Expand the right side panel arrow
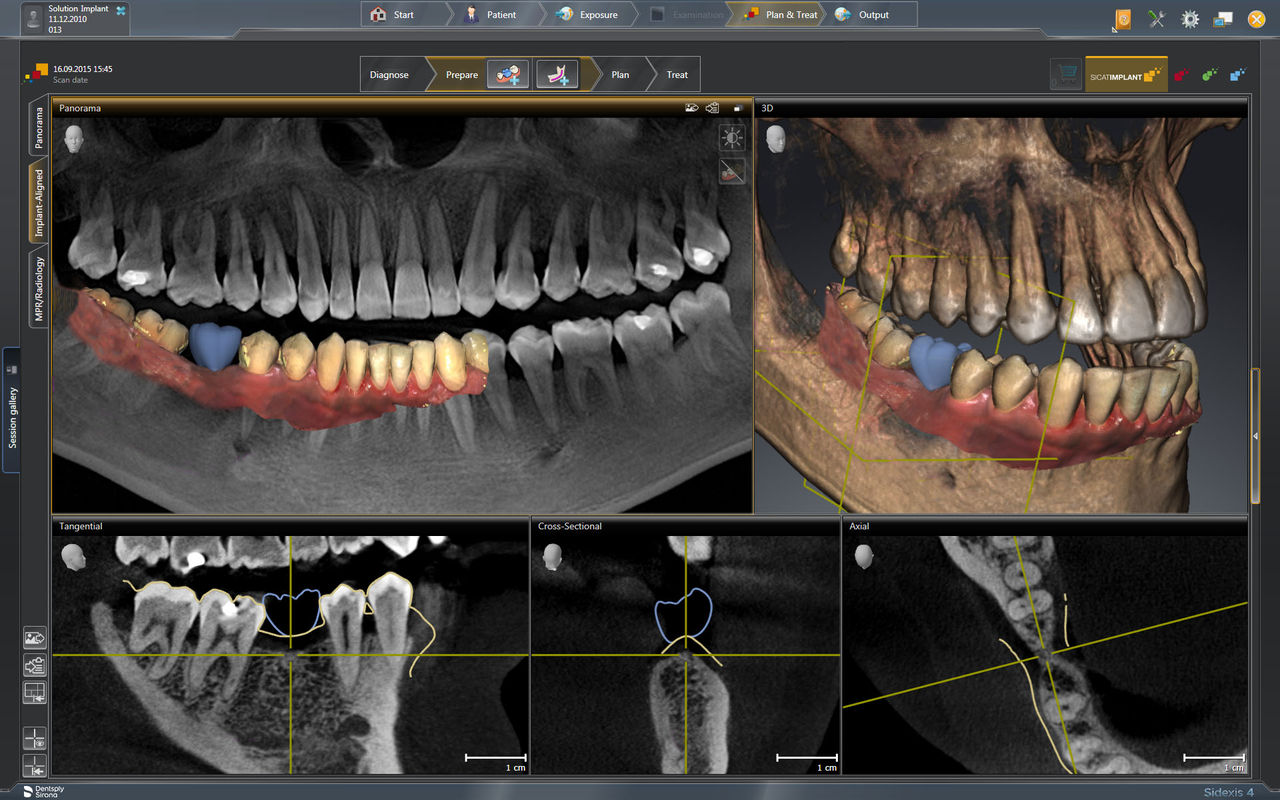Image resolution: width=1280 pixels, height=800 pixels. pos(1255,436)
